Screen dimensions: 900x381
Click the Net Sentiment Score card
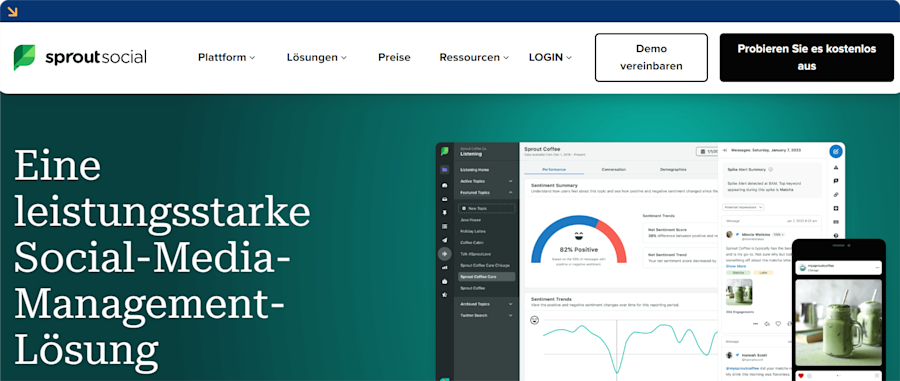[680, 233]
